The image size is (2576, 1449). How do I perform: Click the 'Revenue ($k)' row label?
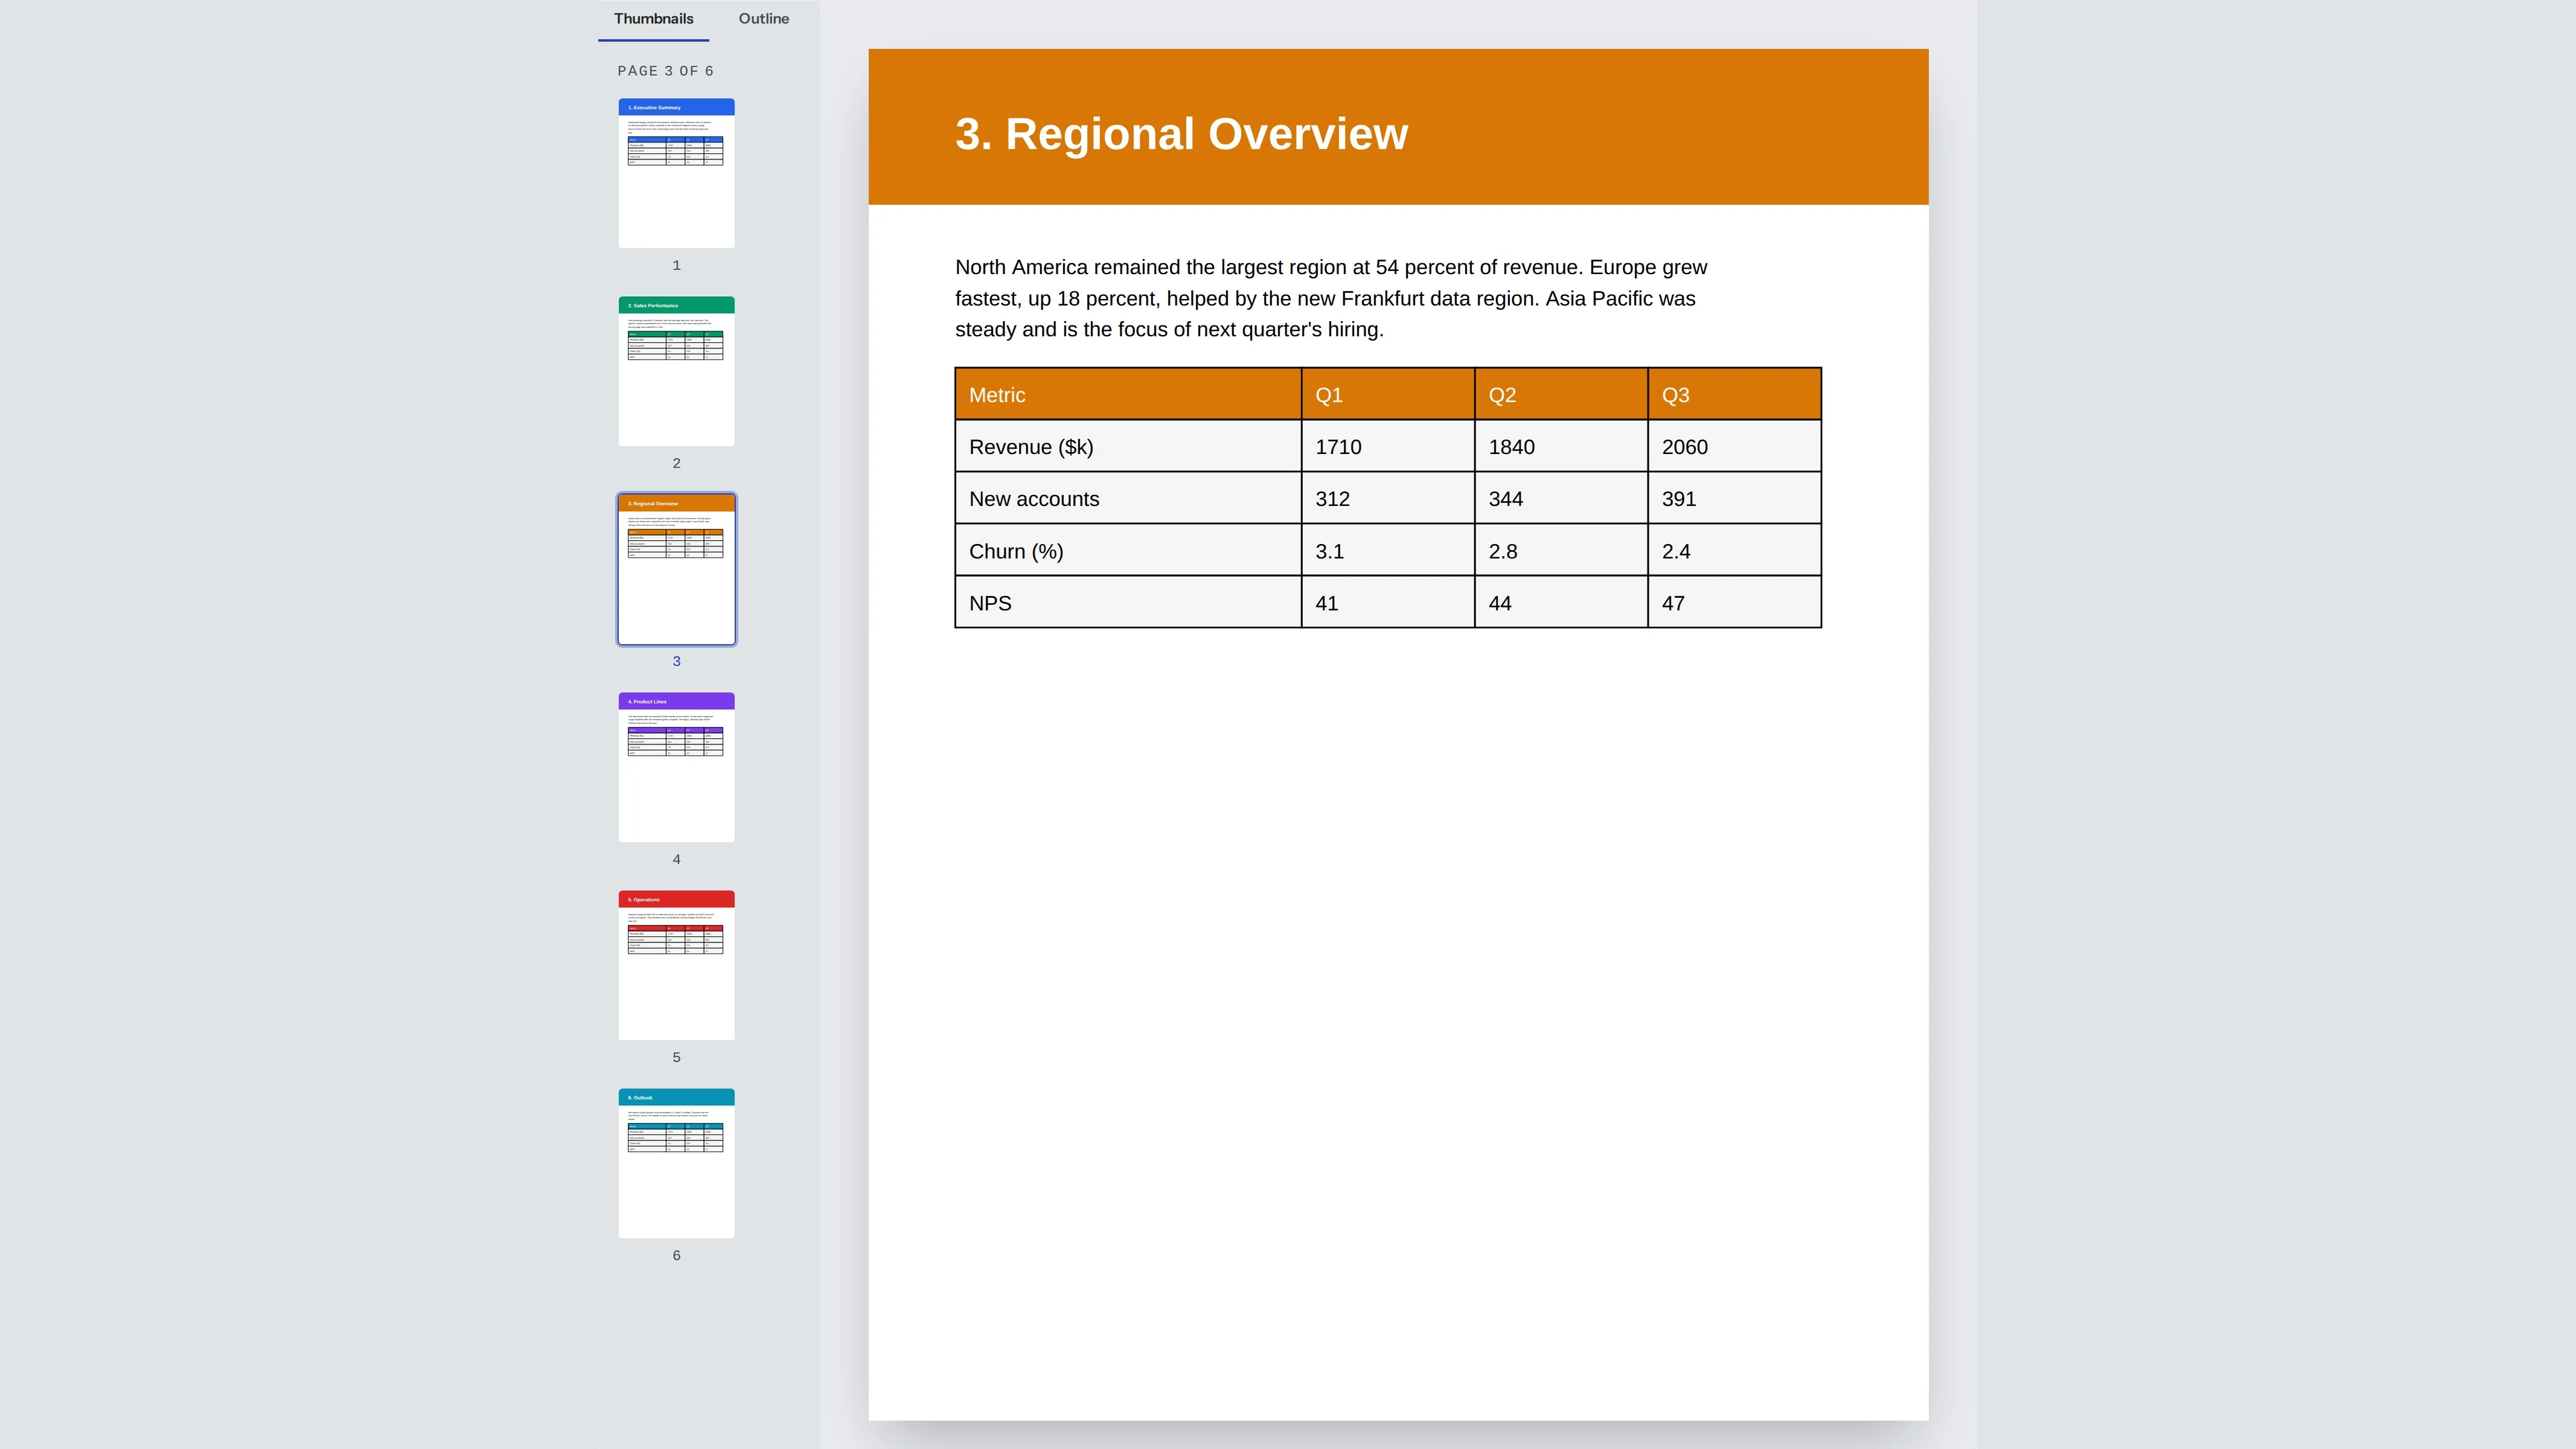[x=1128, y=446]
